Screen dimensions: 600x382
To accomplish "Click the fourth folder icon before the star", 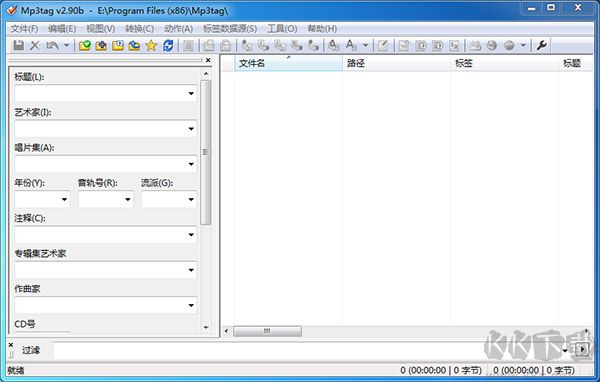I will click(x=134, y=46).
